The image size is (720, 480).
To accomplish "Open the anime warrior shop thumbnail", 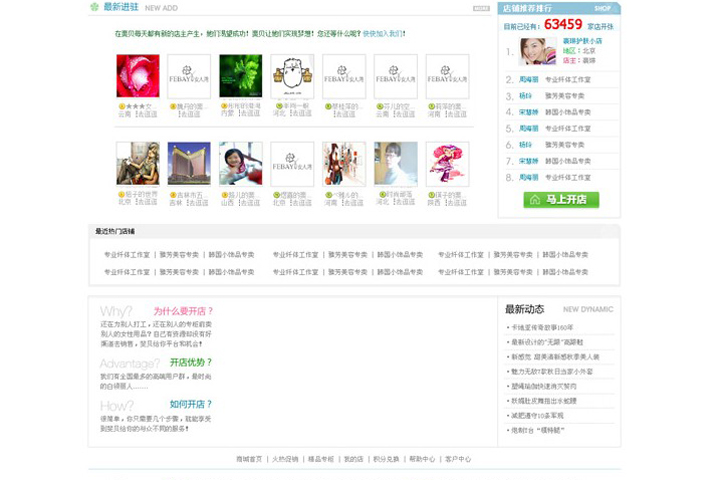I will pyautogui.click(x=138, y=163).
